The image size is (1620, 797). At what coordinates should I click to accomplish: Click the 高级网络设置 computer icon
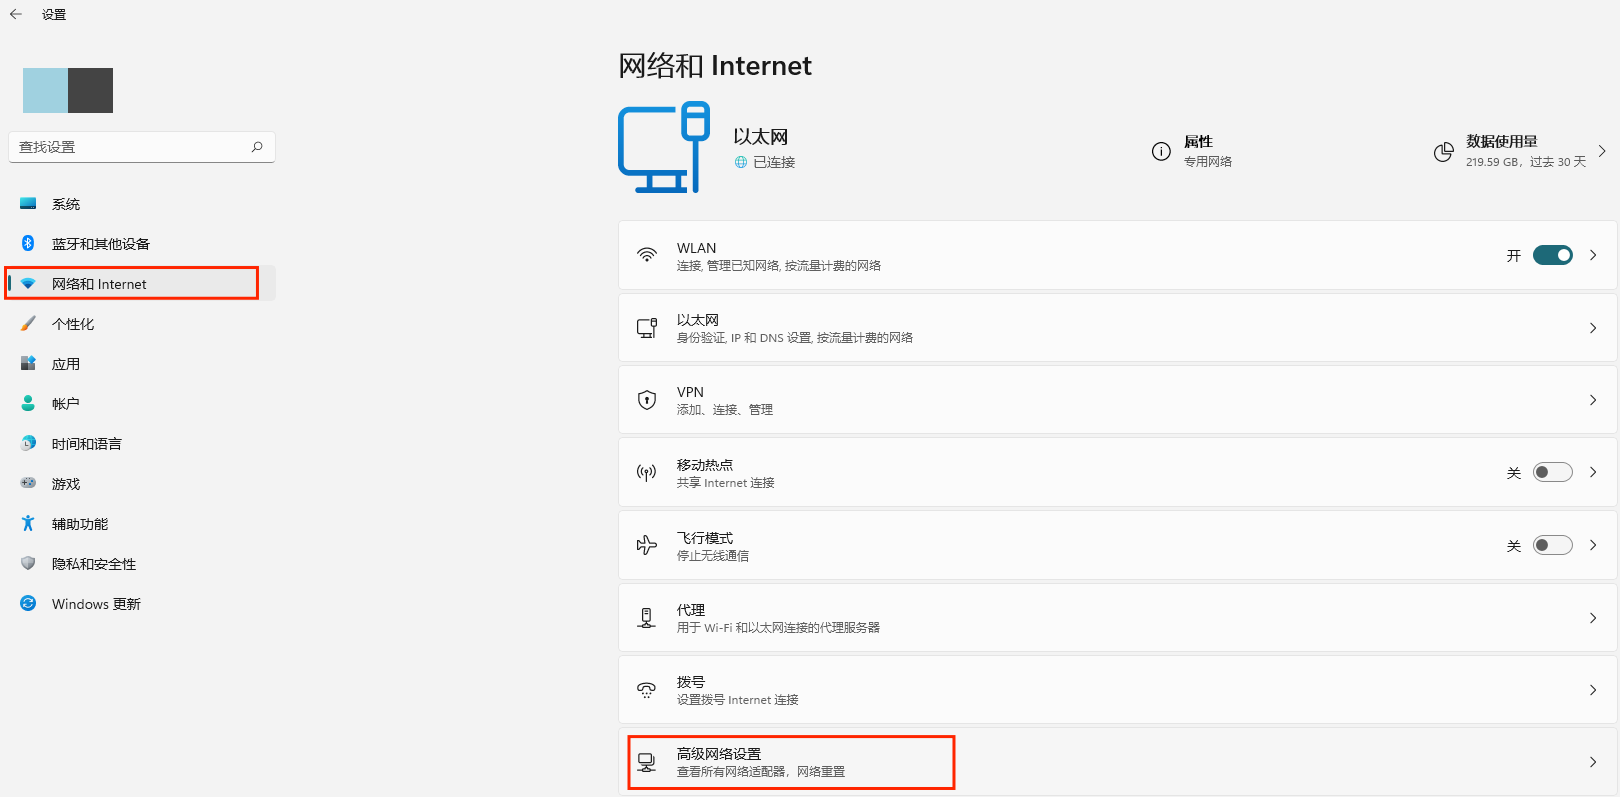coord(647,763)
